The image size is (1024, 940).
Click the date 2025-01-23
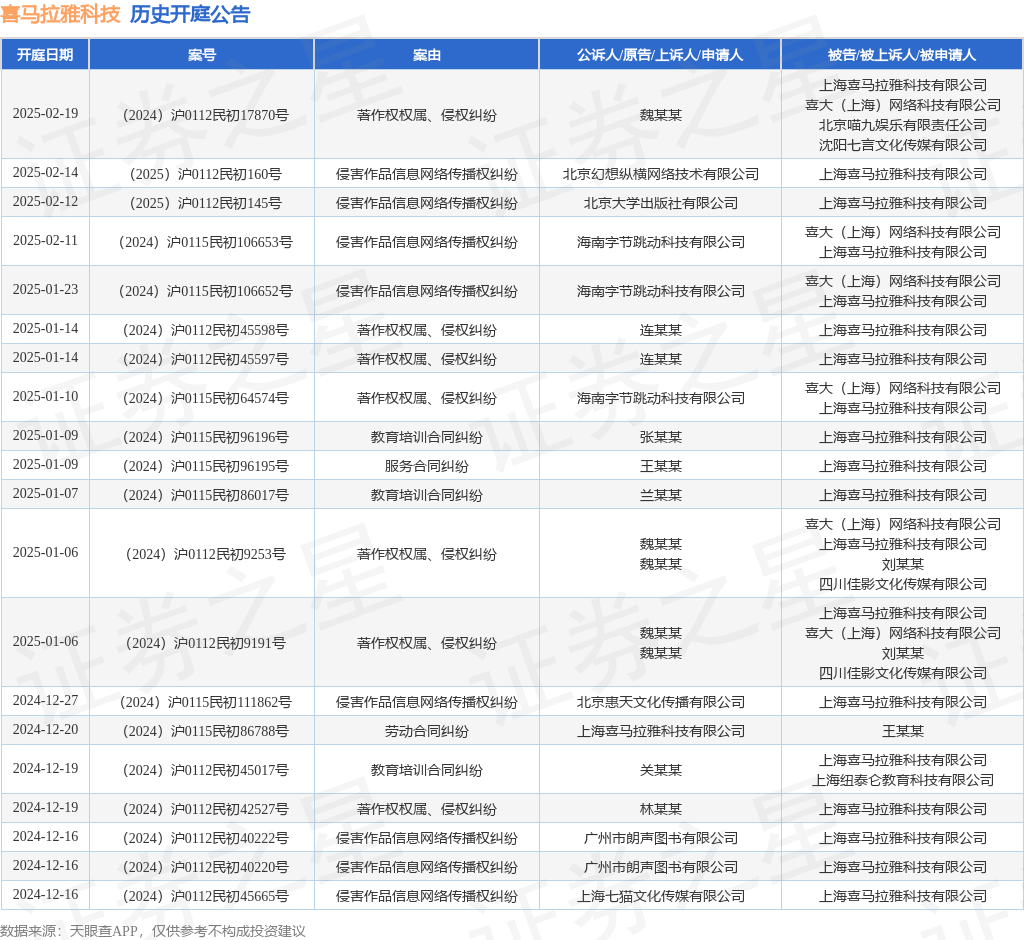point(45,289)
